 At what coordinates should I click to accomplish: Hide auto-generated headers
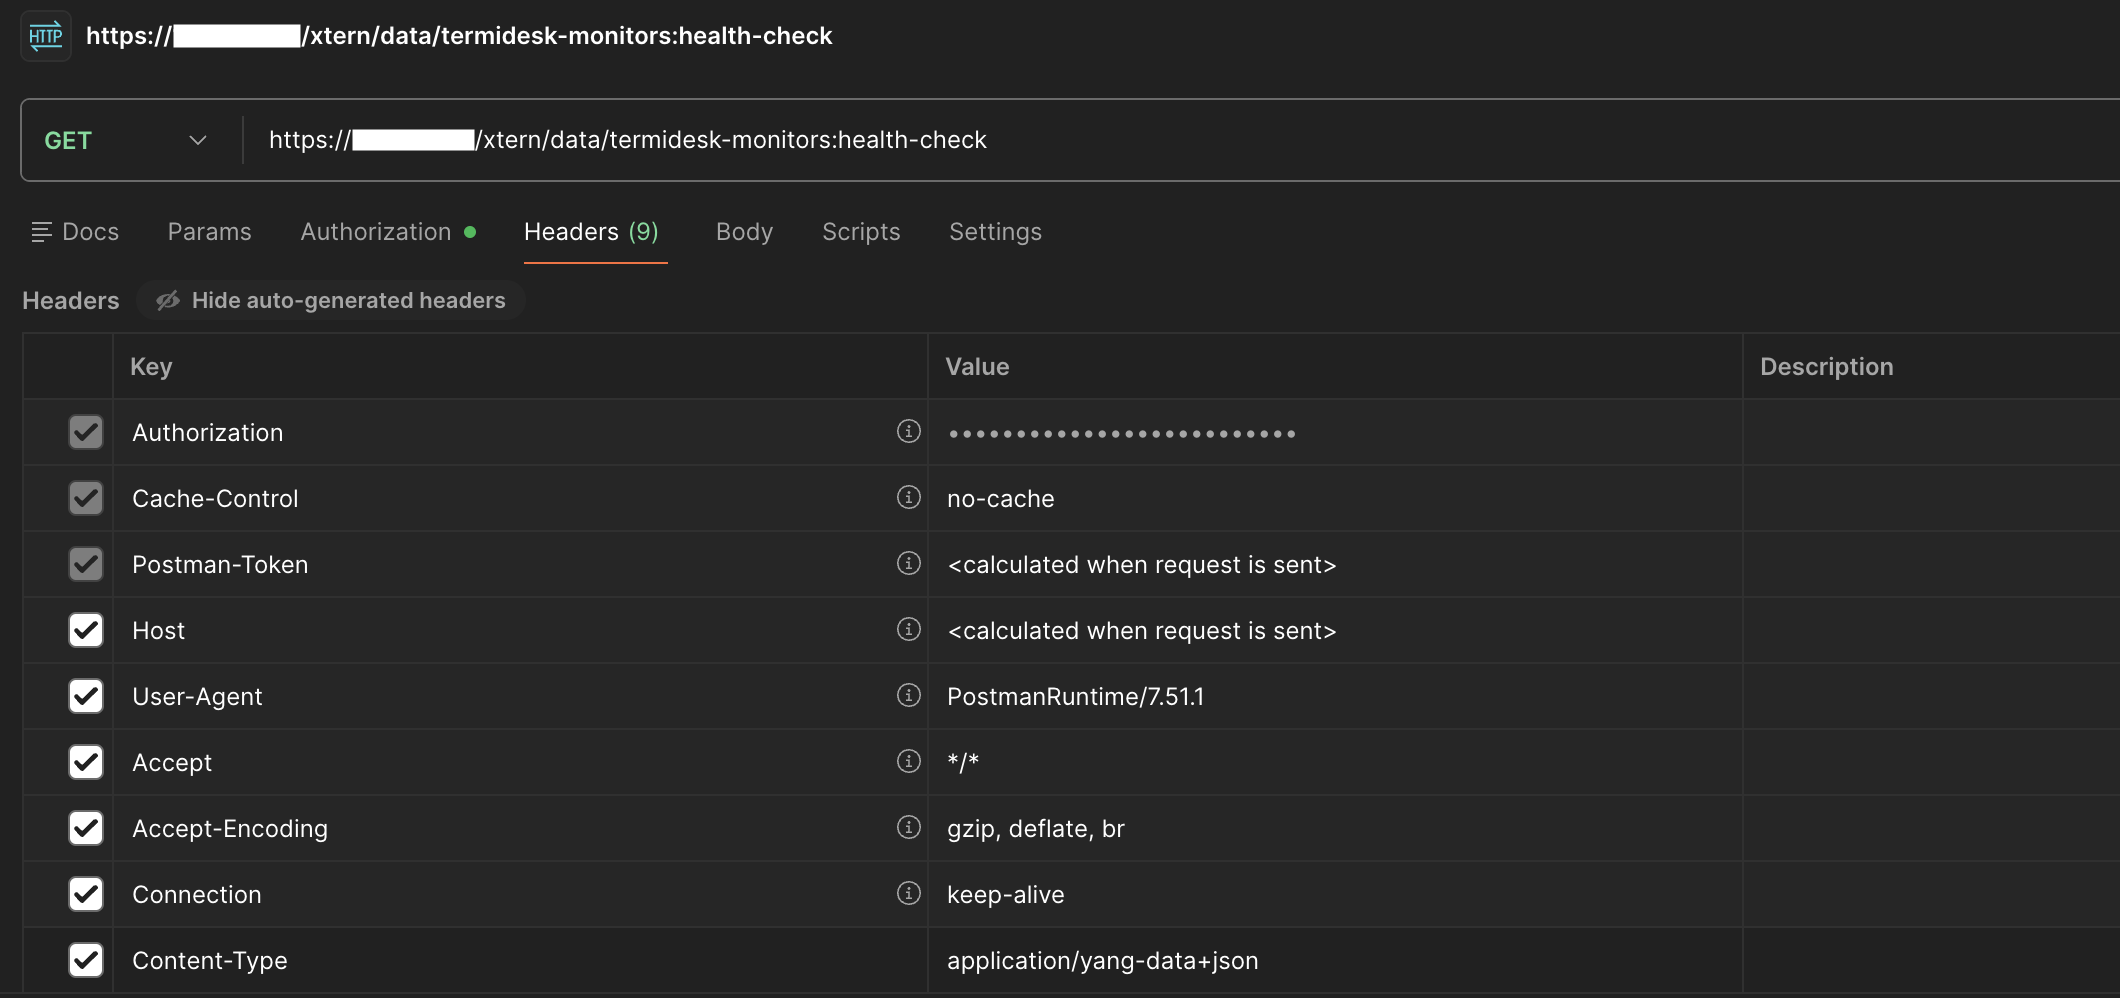coord(332,300)
